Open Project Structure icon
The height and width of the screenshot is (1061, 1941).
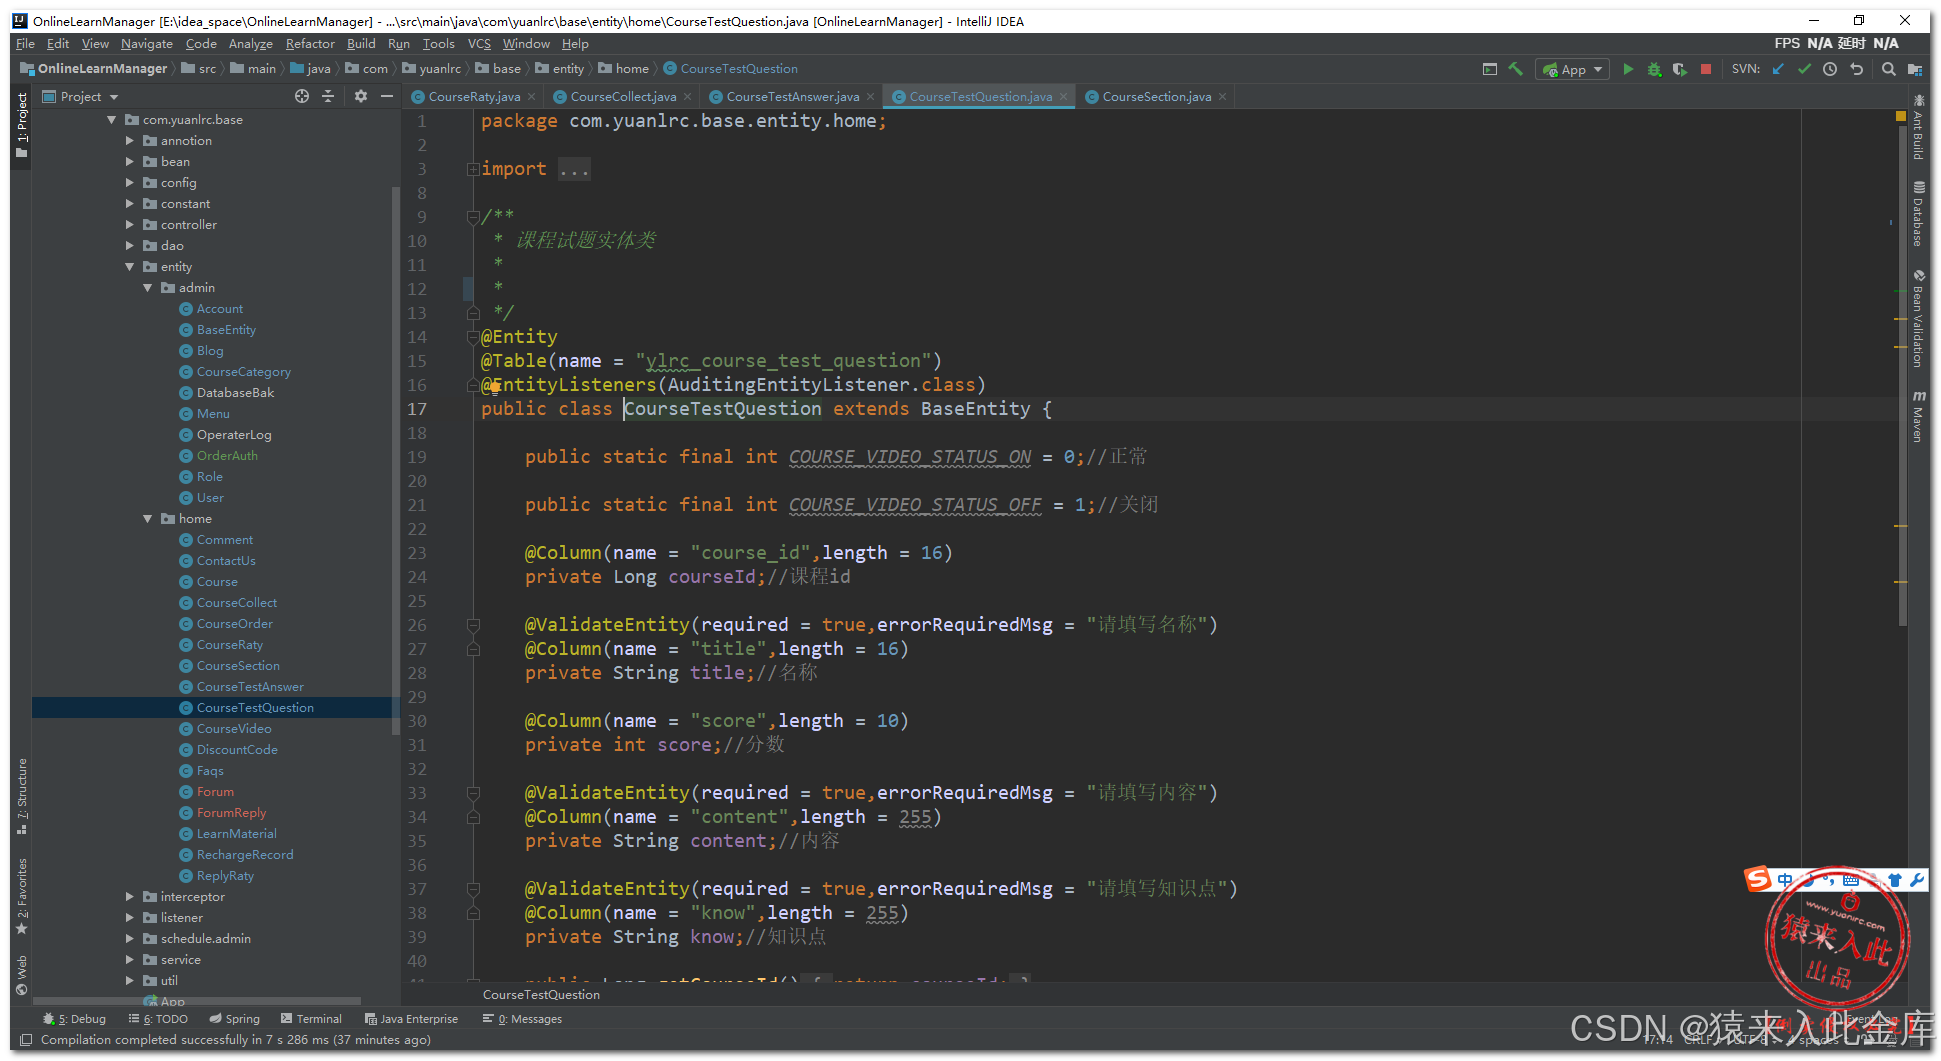1915,69
